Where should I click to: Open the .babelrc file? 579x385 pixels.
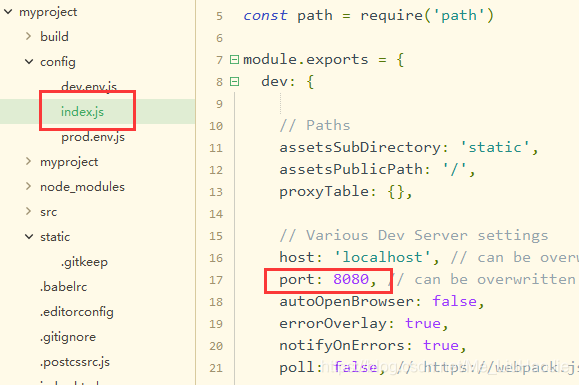click(64, 286)
